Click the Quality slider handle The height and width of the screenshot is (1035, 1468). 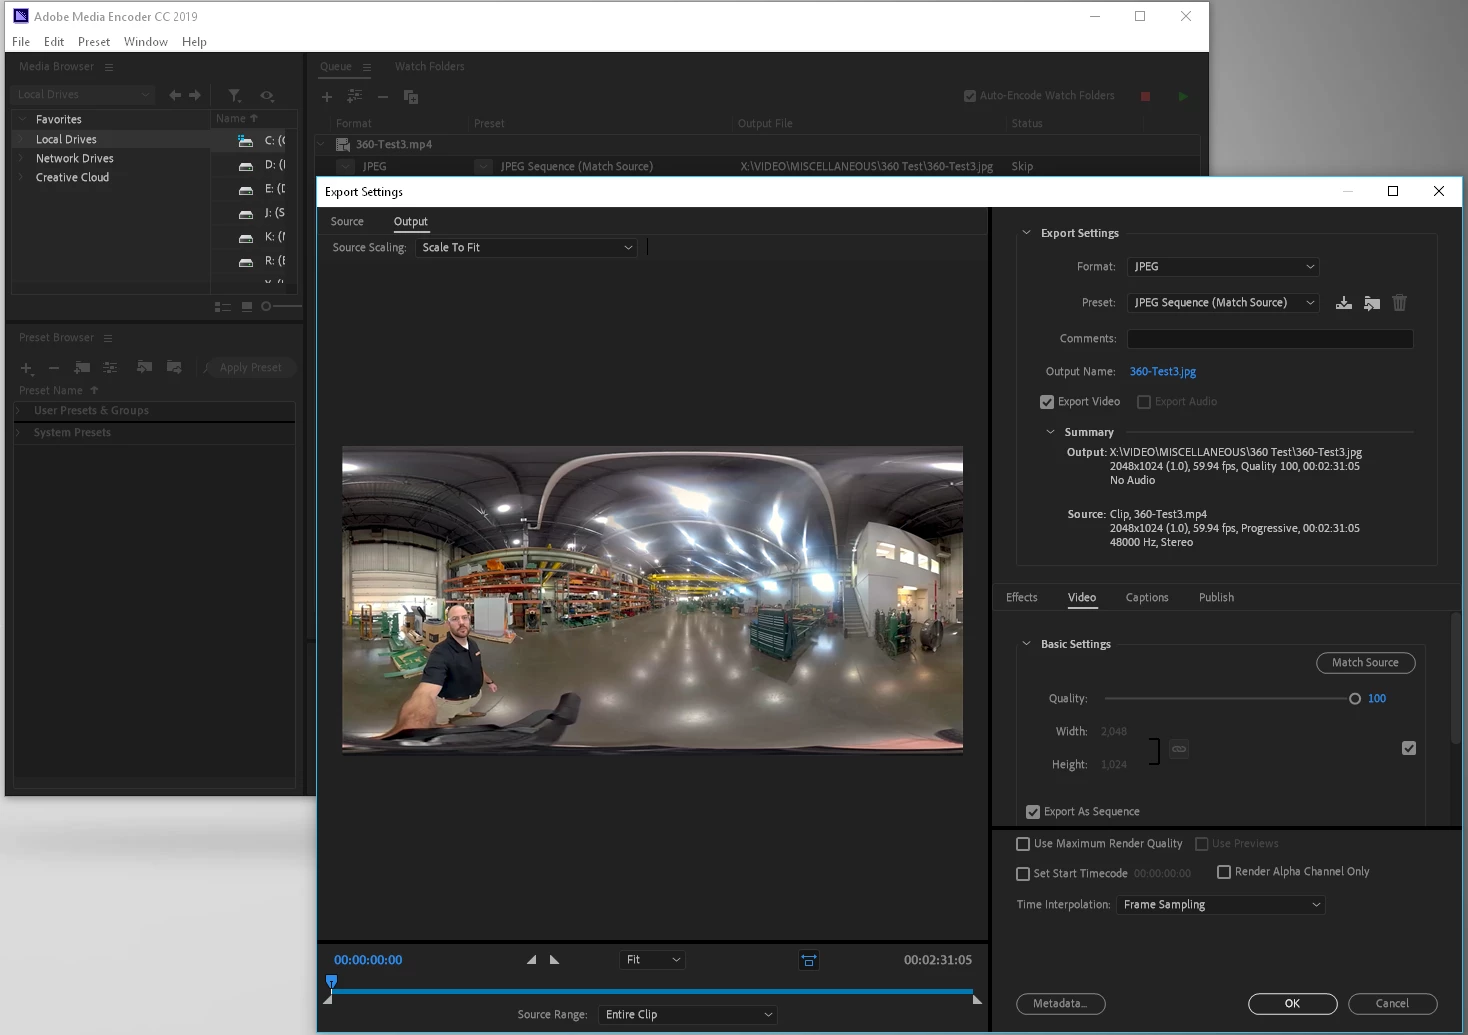1355,699
